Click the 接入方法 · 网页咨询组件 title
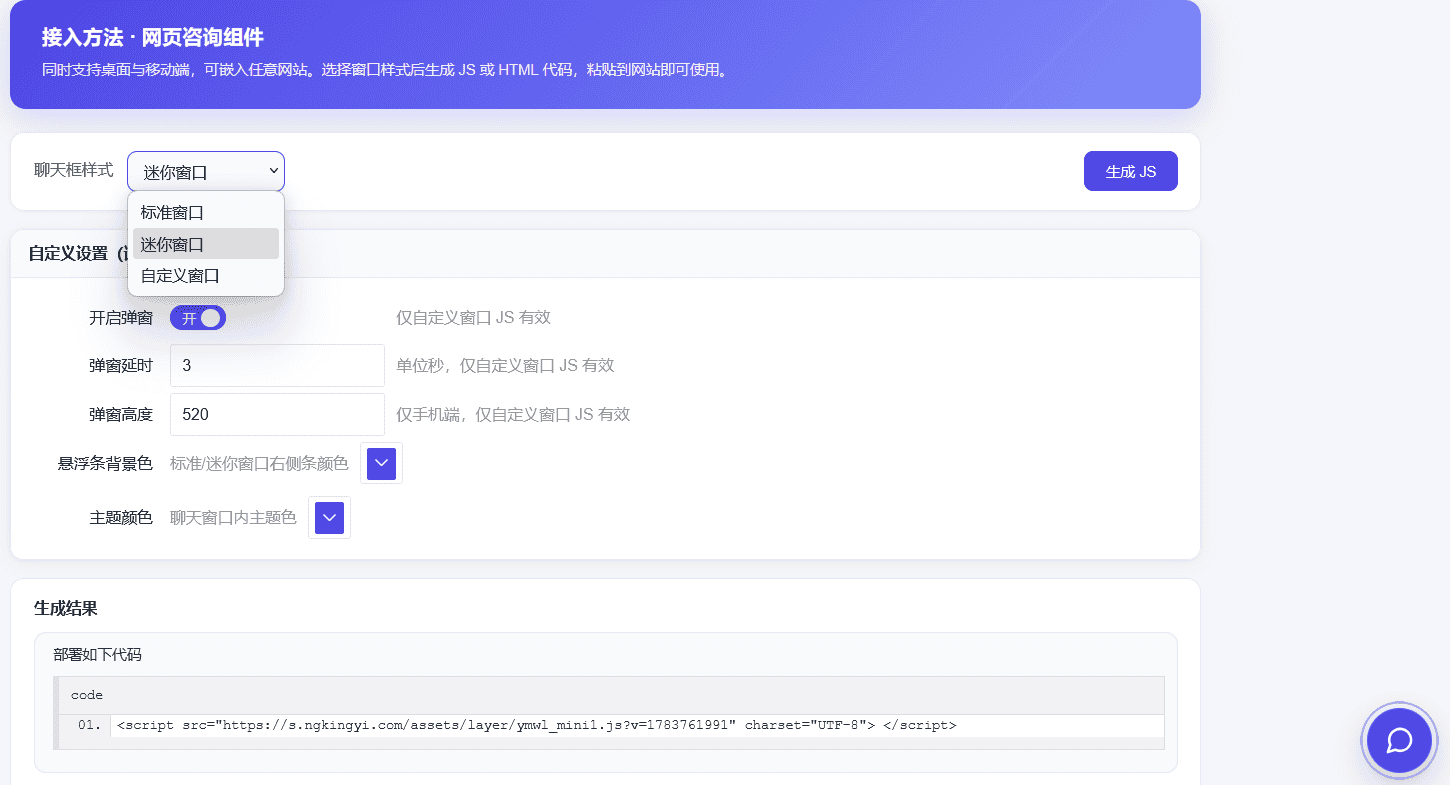Viewport: 1450px width, 785px height. (x=153, y=38)
